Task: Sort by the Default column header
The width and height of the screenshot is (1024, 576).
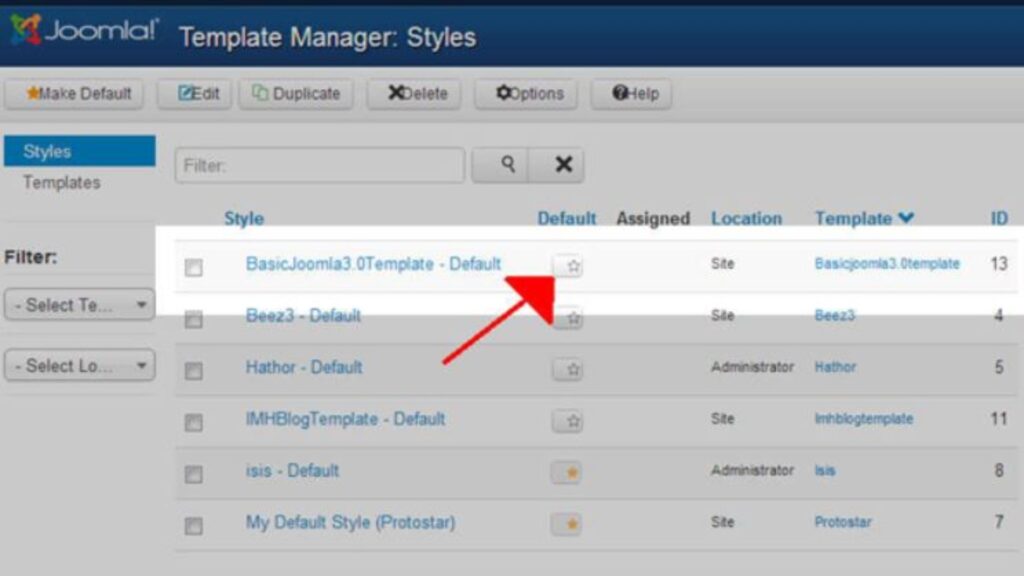Action: click(x=566, y=218)
